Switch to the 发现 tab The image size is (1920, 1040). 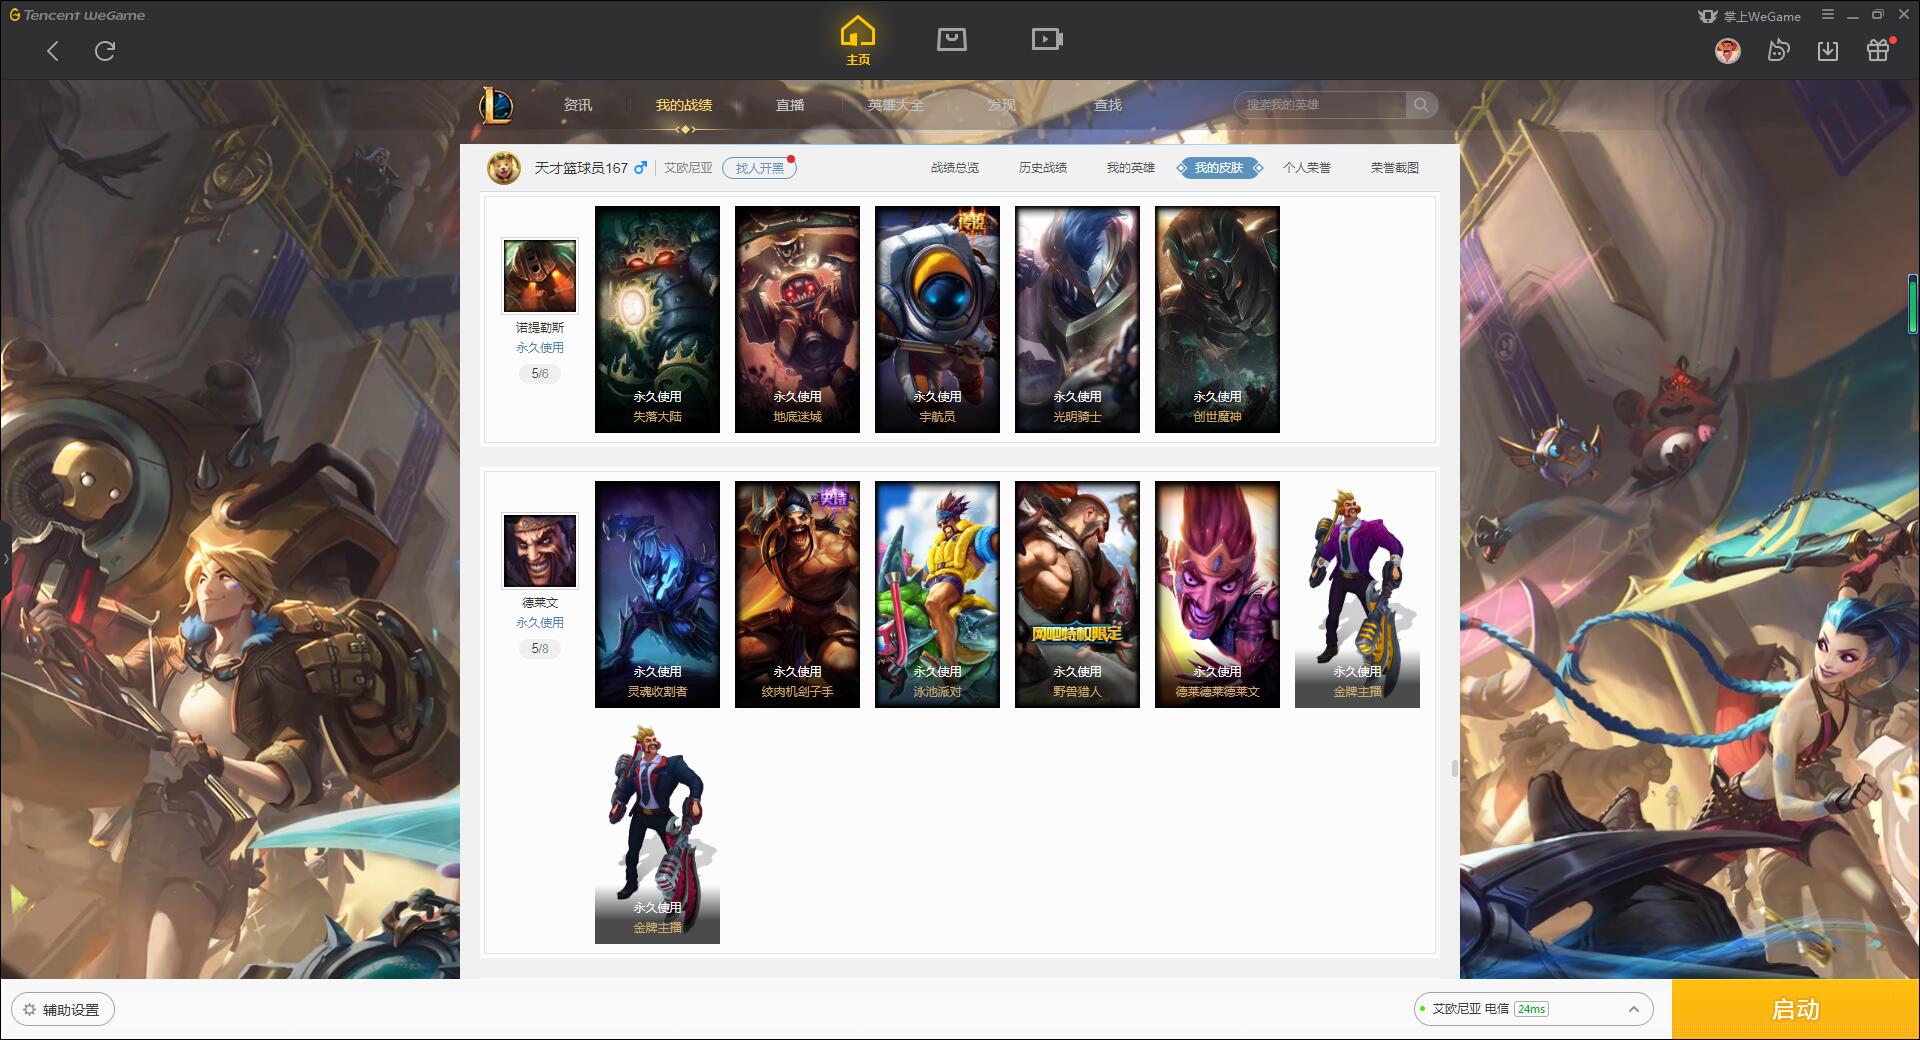point(1002,105)
